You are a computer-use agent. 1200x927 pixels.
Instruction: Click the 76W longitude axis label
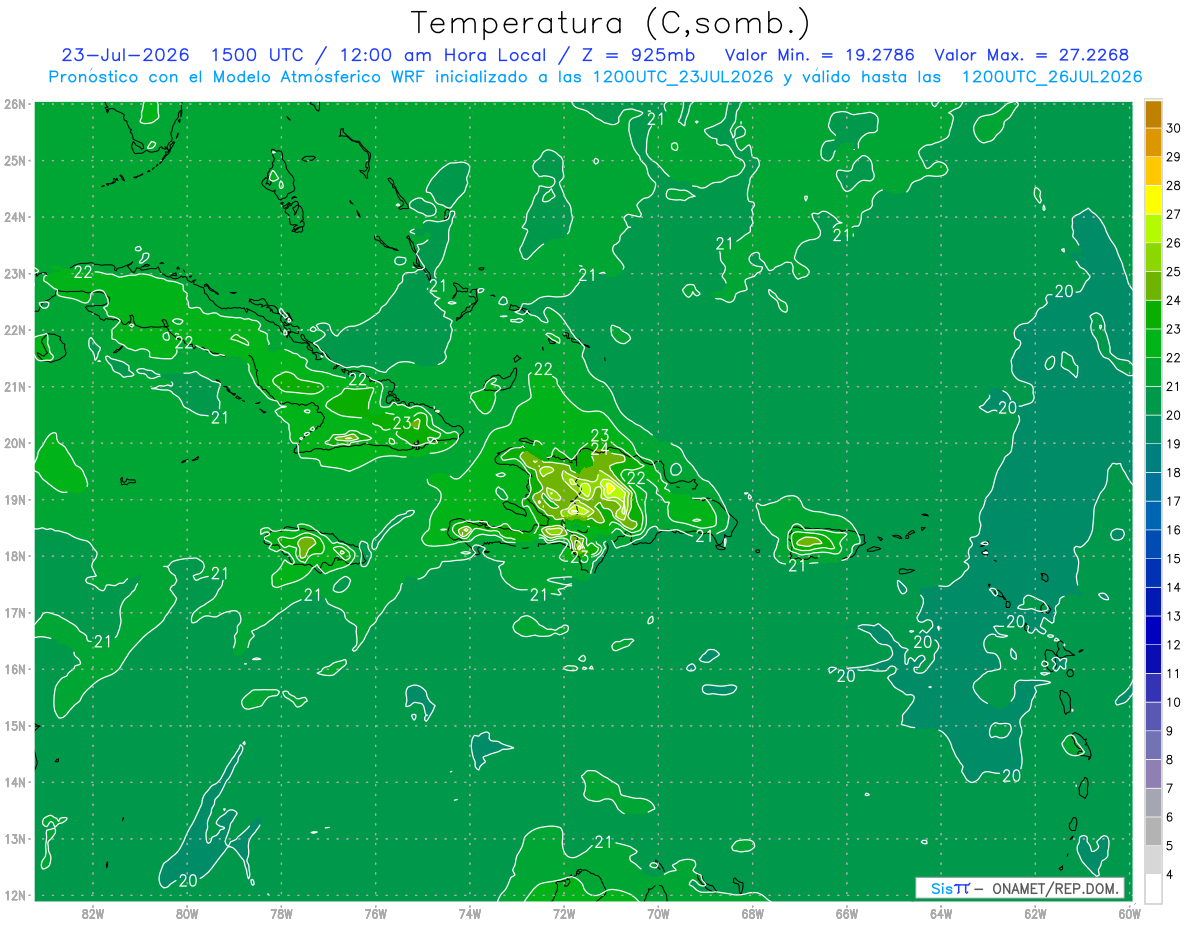point(375,913)
